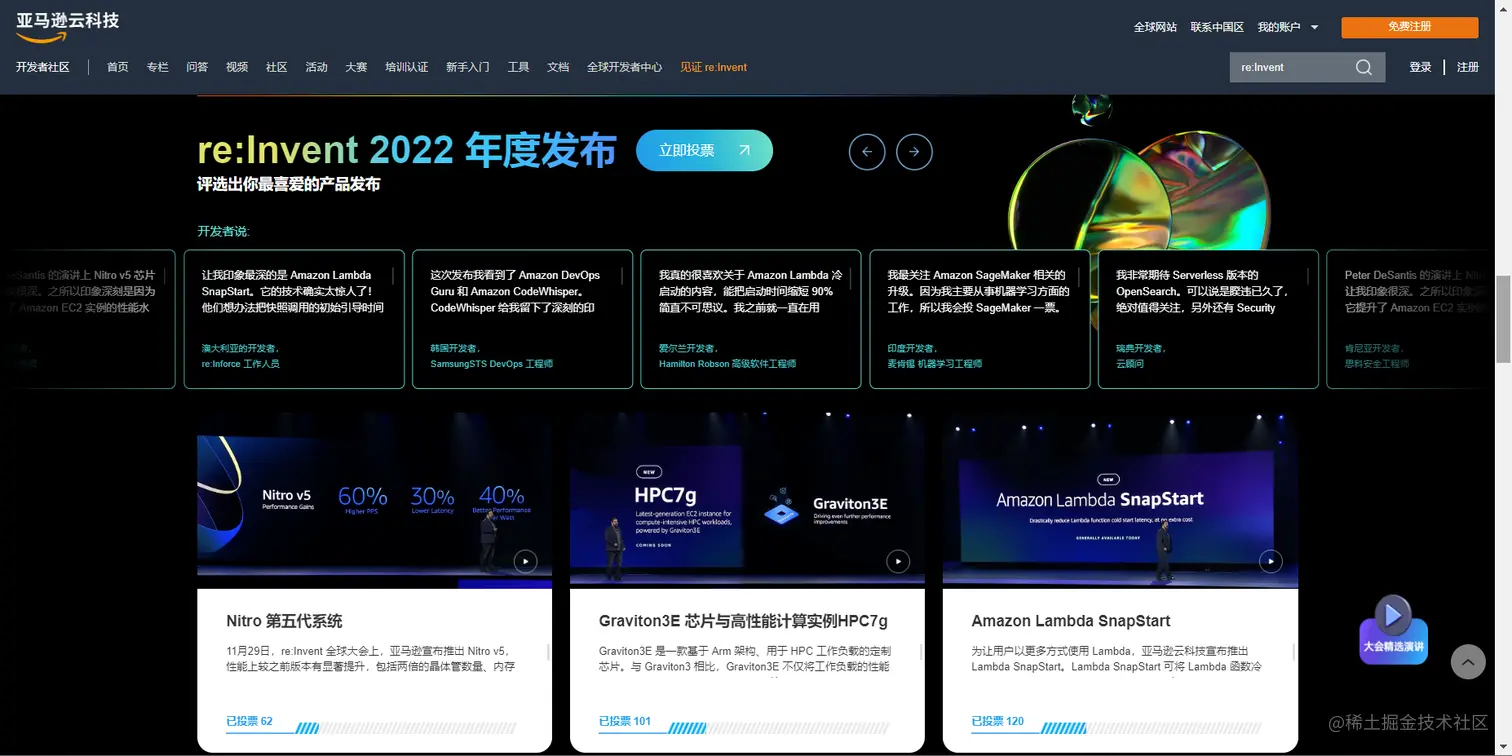1512x756 pixels.
Task: Select the 印度开发者 麦肯锡 quote card
Action: 980,319
